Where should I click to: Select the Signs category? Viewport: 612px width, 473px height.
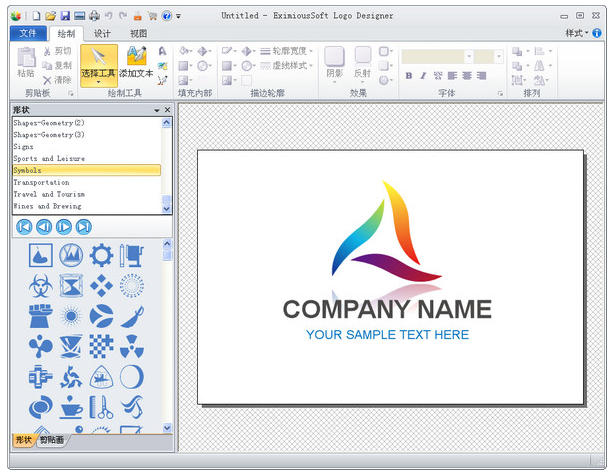(87, 147)
